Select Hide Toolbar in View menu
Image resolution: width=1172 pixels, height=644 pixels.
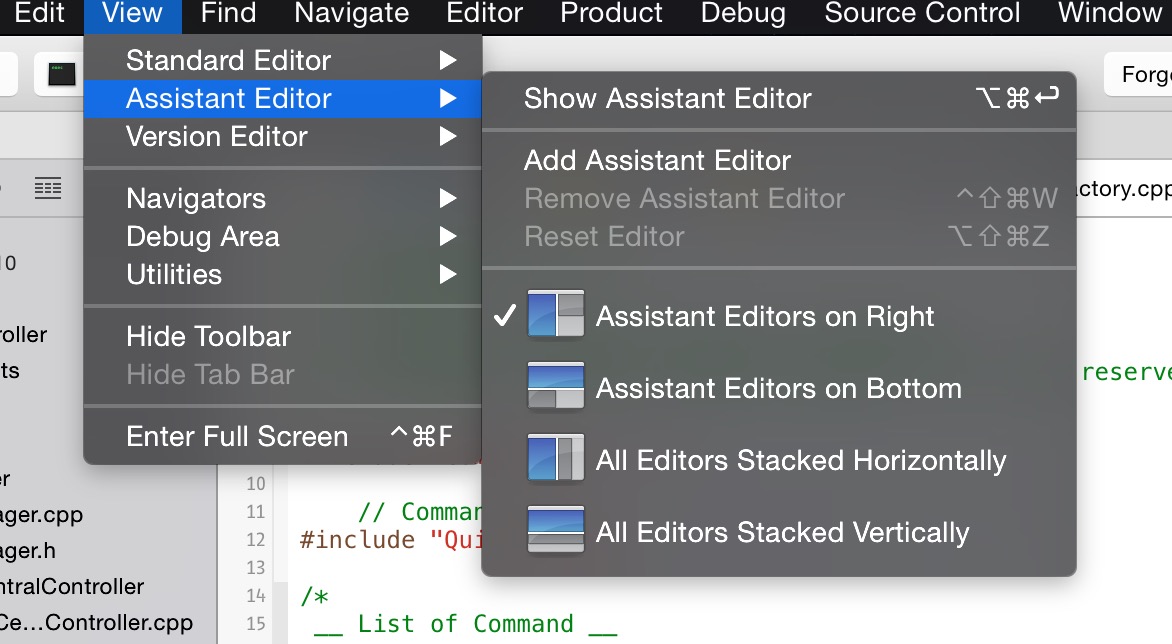click(x=208, y=336)
